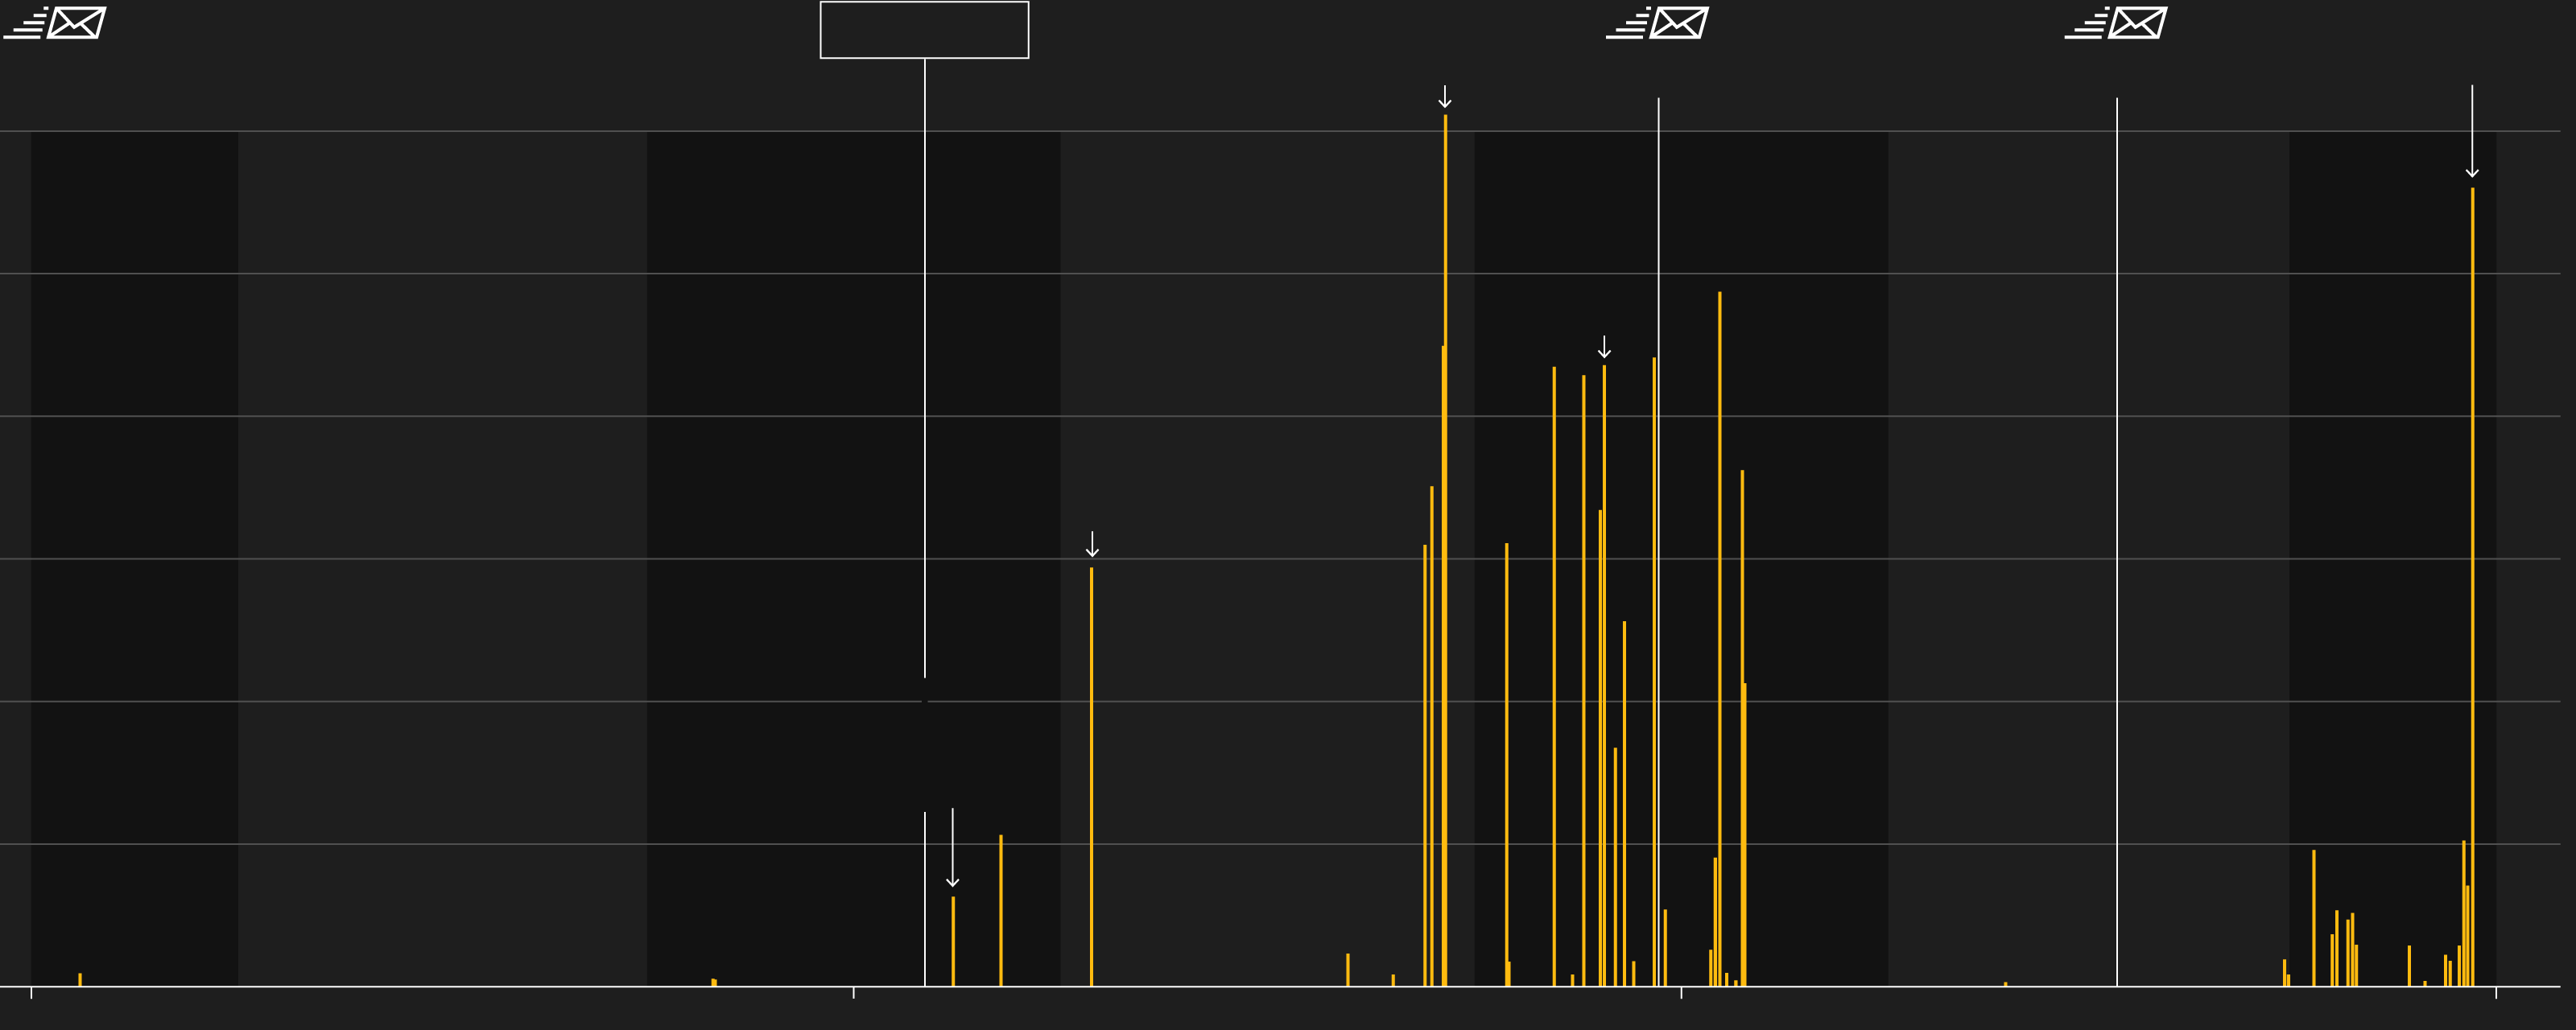Click the leftmost tick on horizontal axis

(x=32, y=992)
